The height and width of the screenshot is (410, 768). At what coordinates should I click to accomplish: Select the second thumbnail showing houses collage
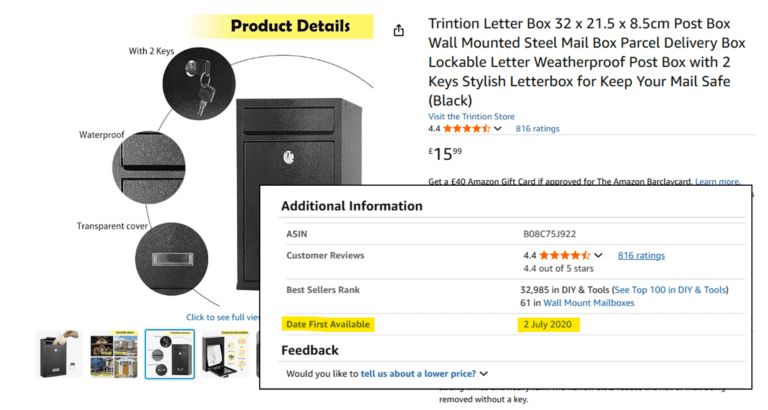(114, 355)
